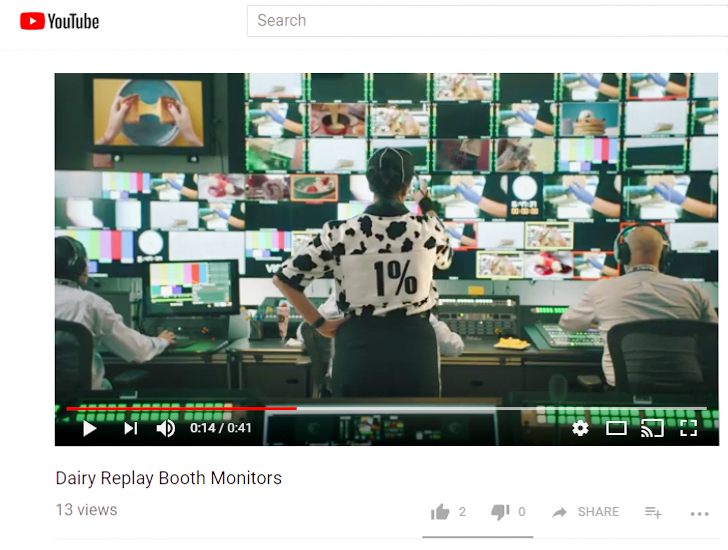Dislike the video with thumbs down
Image resolution: width=728 pixels, height=550 pixels.
[500, 512]
